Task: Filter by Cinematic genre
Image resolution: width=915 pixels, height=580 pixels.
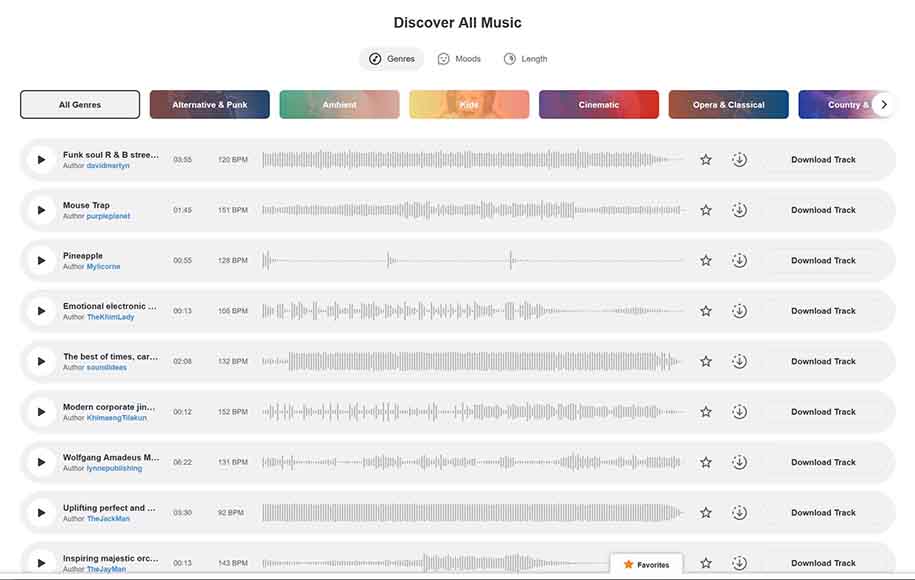Action: click(x=599, y=104)
